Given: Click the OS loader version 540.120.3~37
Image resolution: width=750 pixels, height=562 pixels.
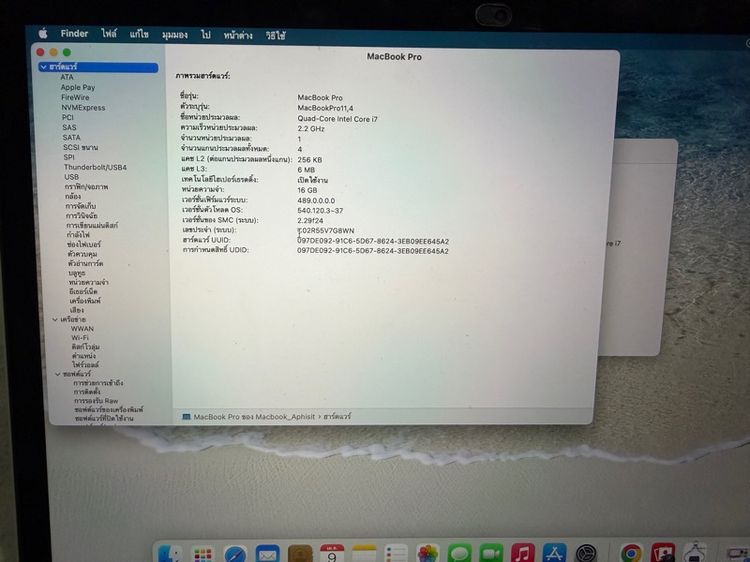Looking at the screenshot, I should click(320, 210).
